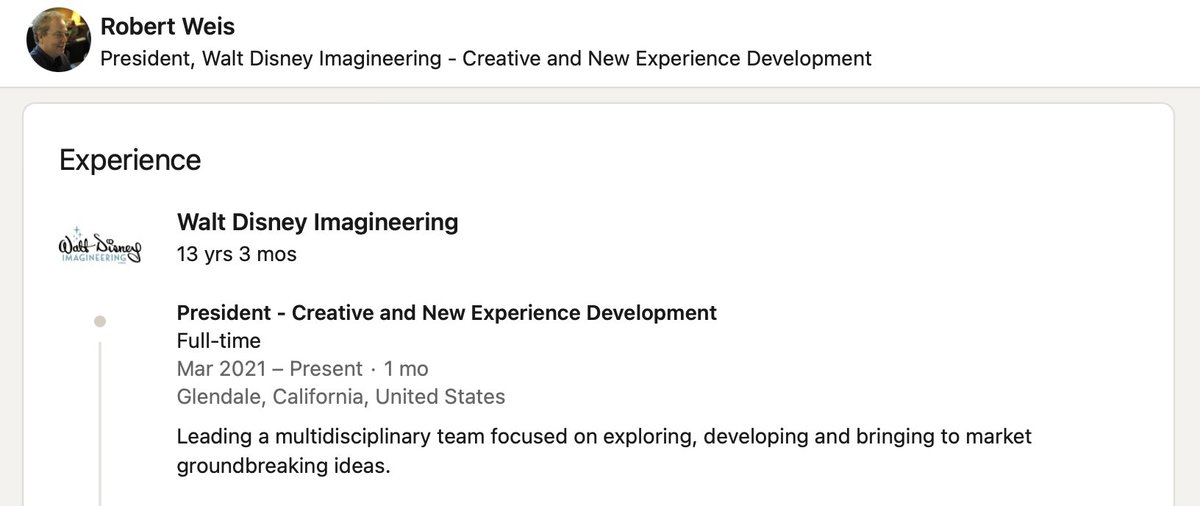Click the "1 mo" role duration
This screenshot has width=1200, height=506.
coord(406,369)
